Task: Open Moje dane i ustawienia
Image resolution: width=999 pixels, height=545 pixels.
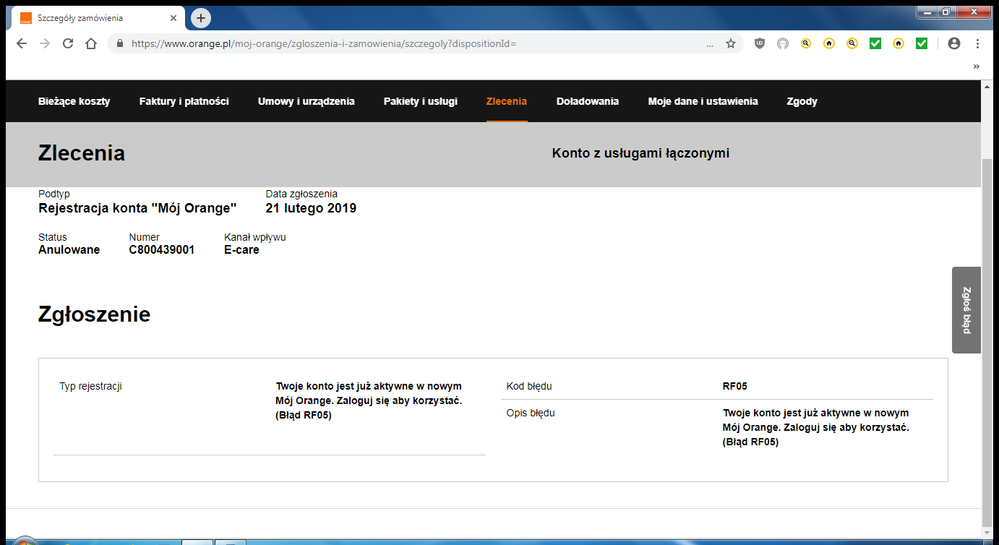Action: click(x=703, y=101)
